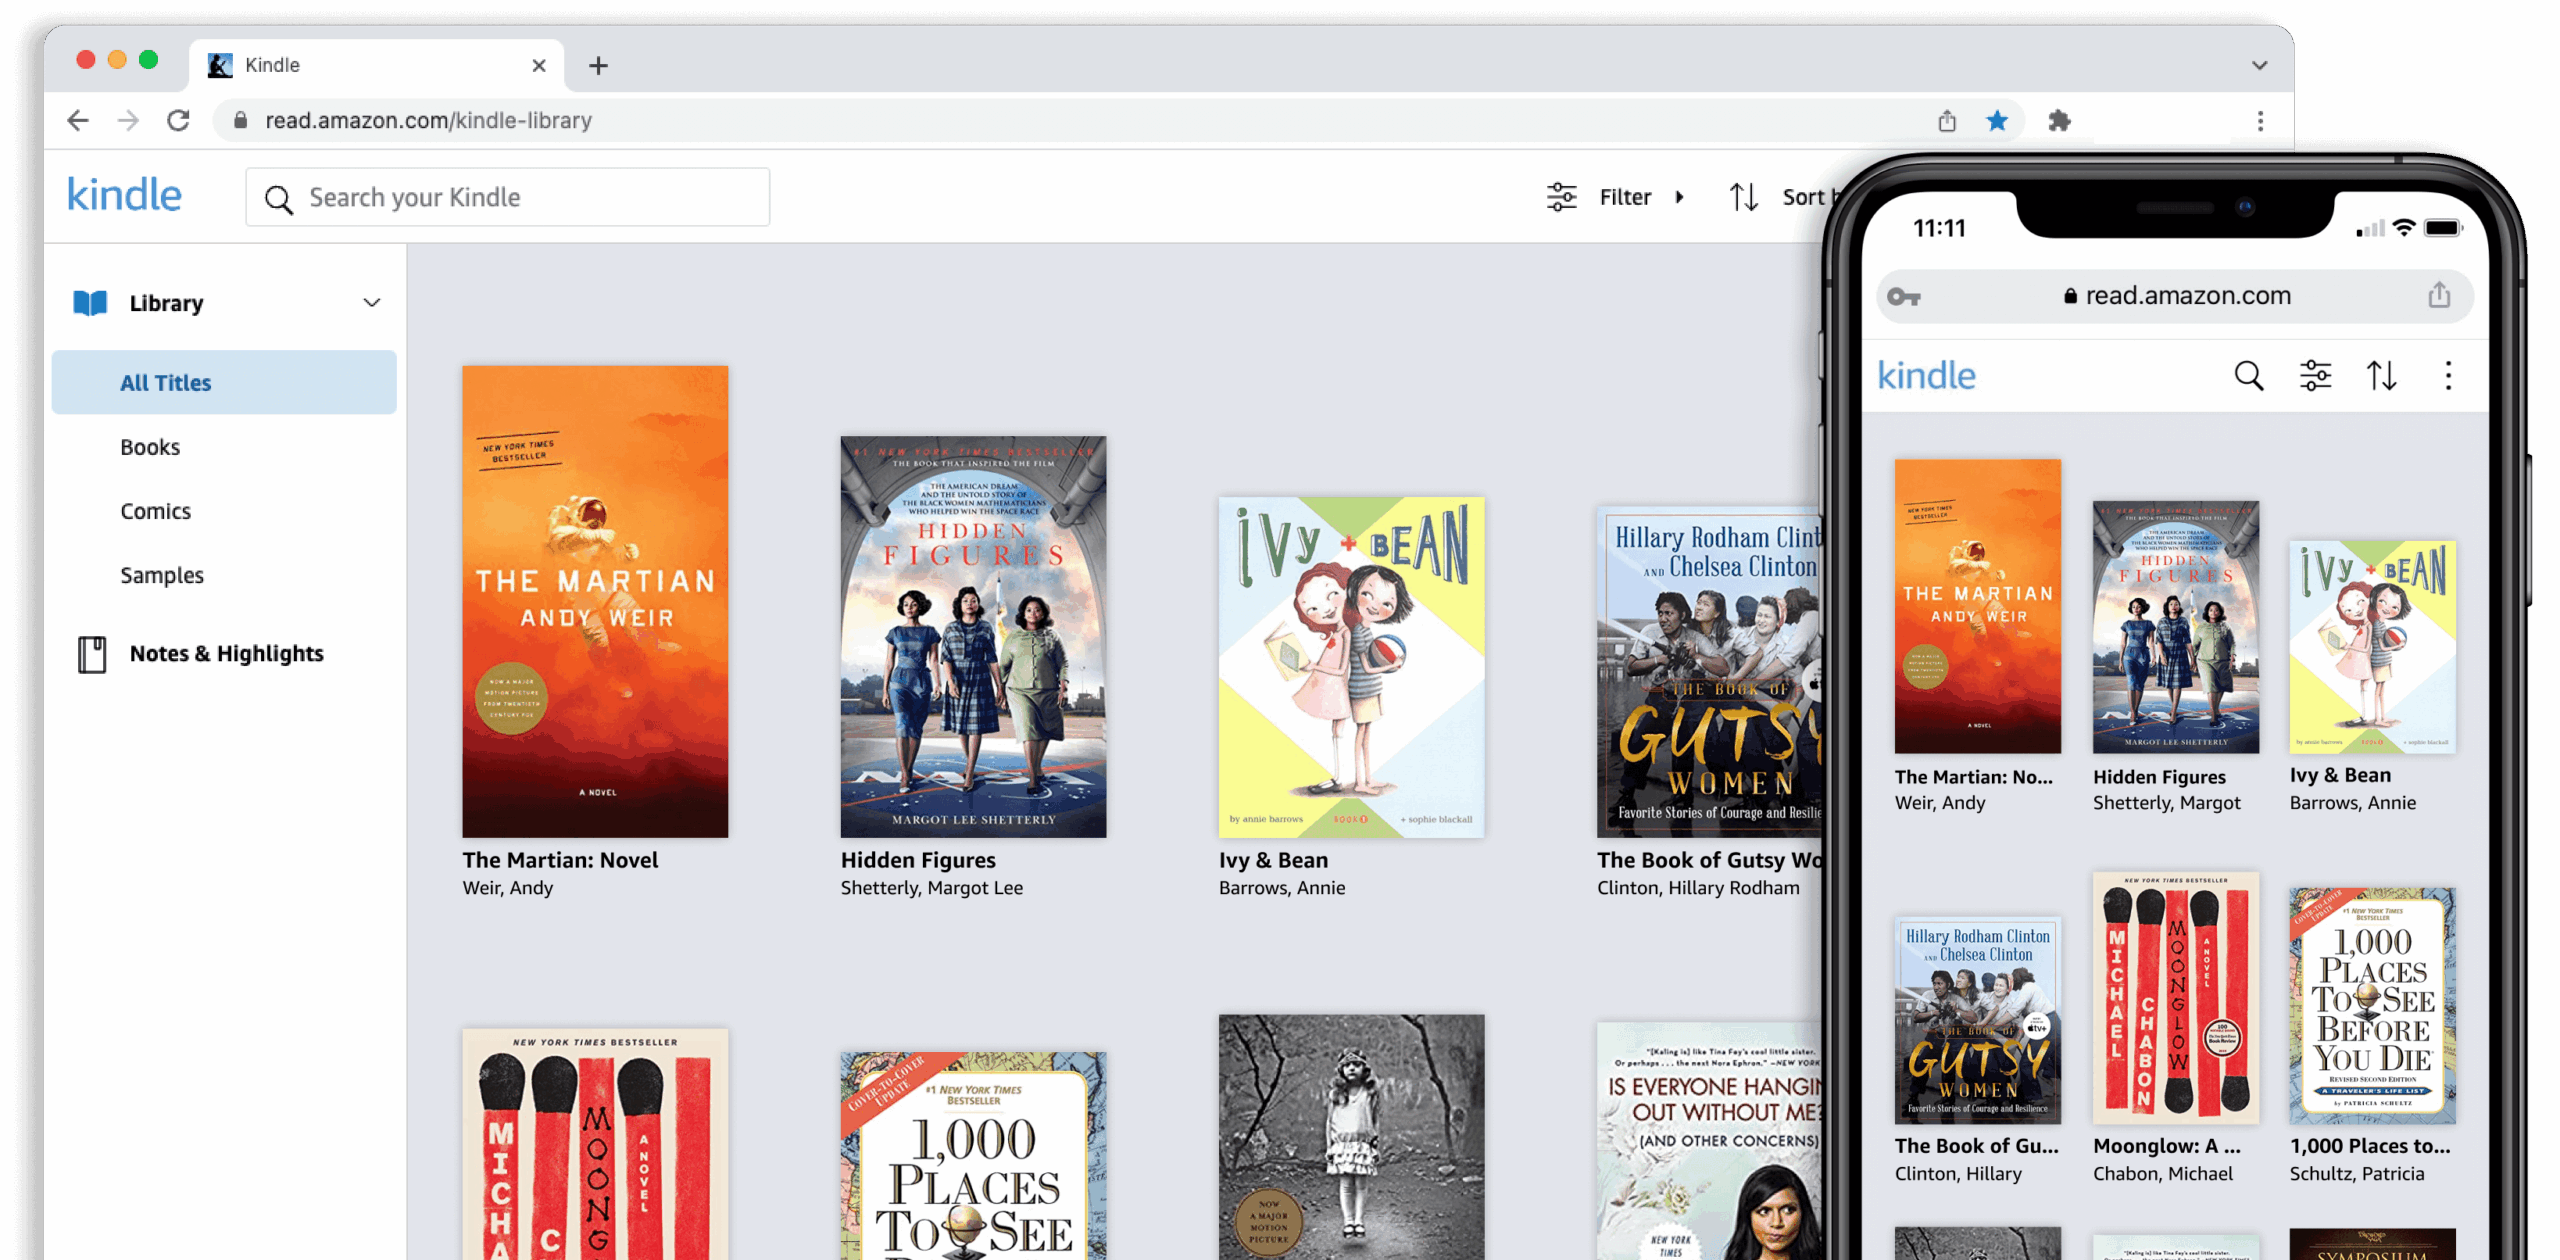This screenshot has height=1260, width=2560.
Task: Collapse the Library section
Action: (x=371, y=301)
